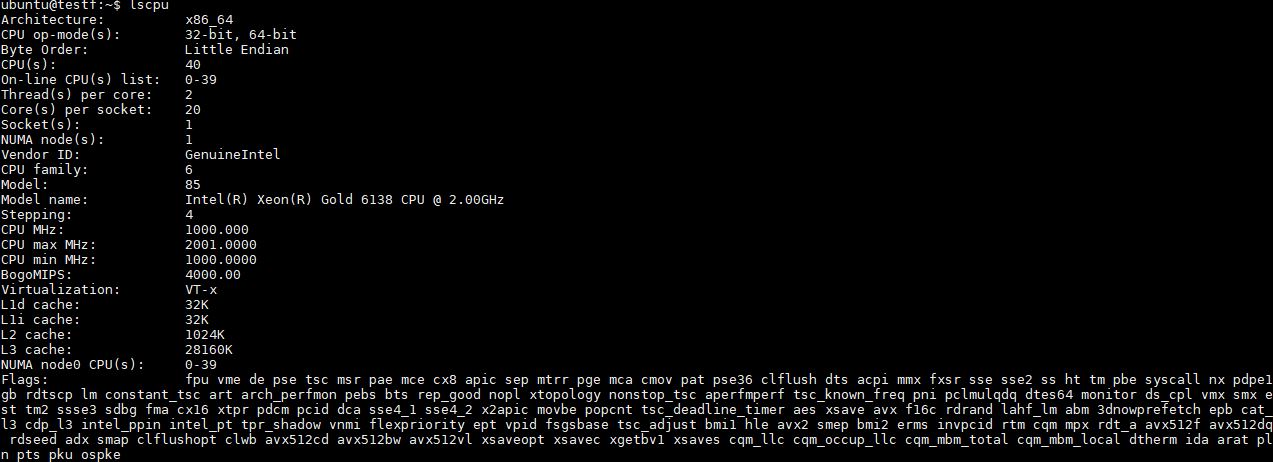Select the Core(s) per socket value 20
This screenshot has height=462, width=1273.
coord(193,110)
